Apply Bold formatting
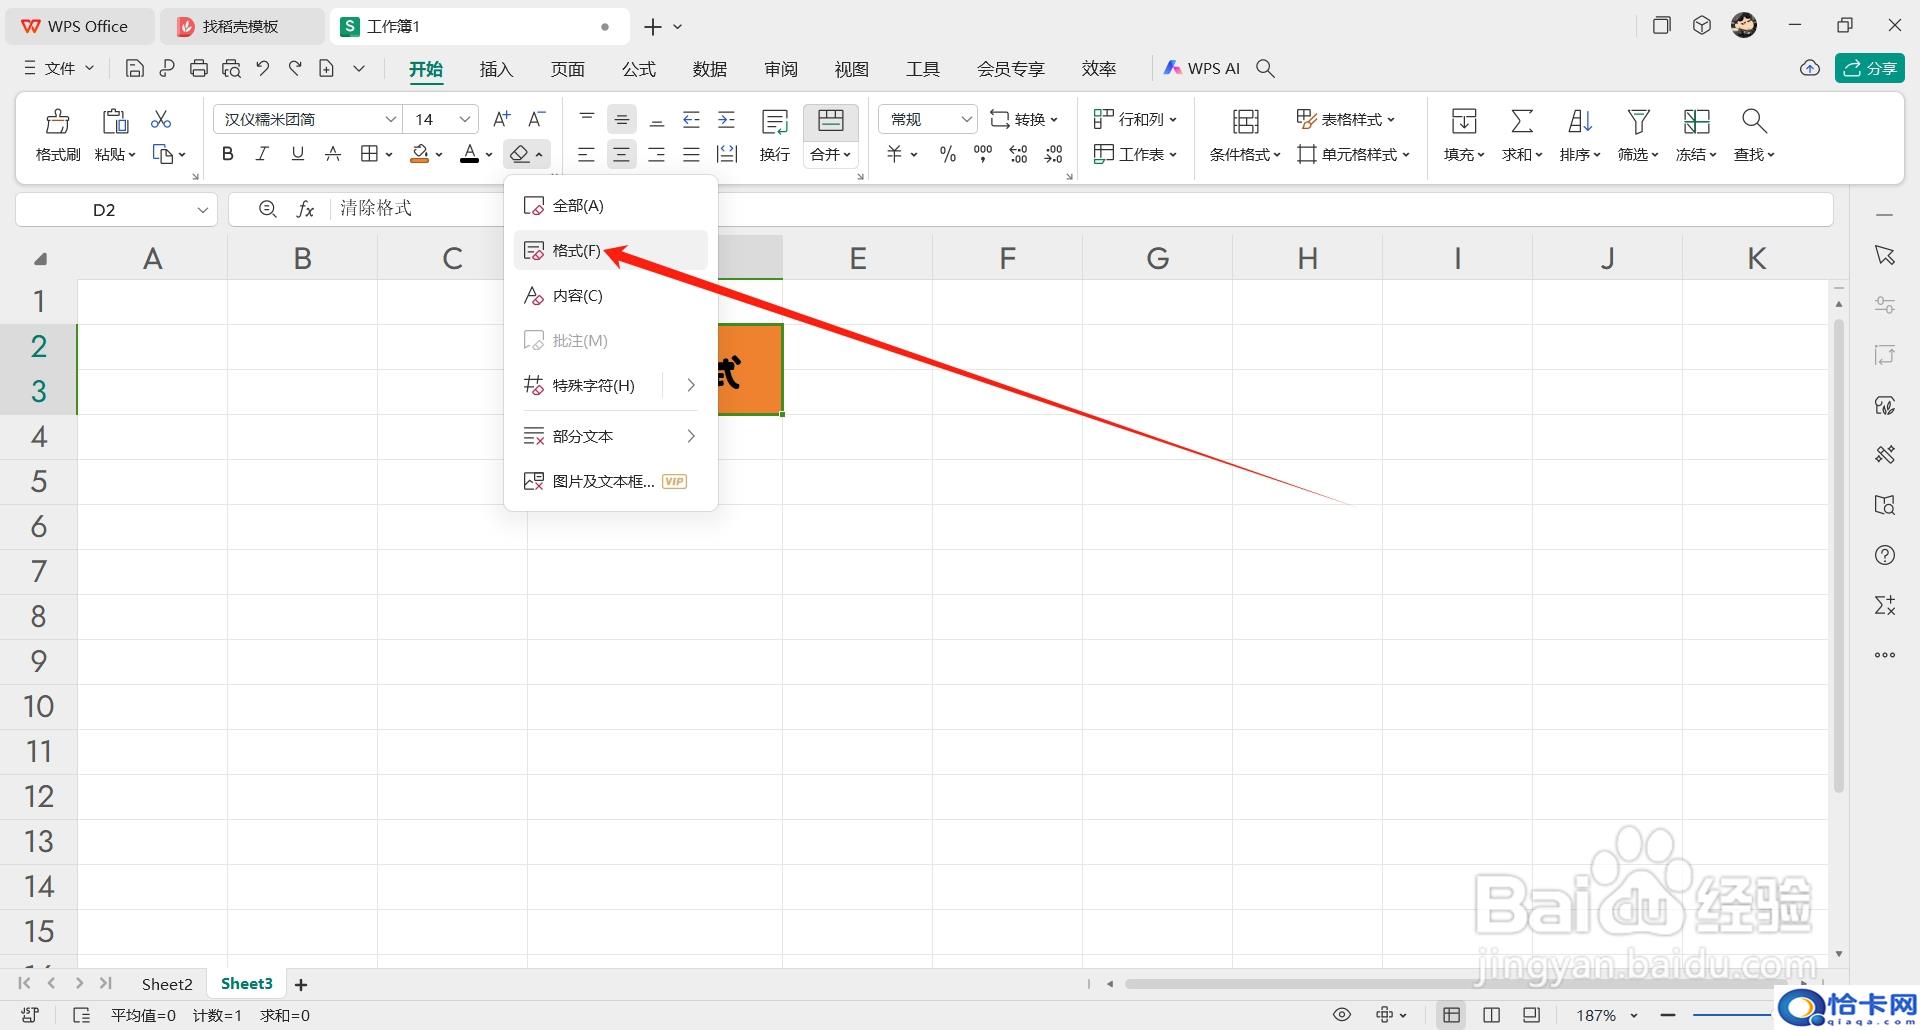Image resolution: width=1920 pixels, height=1030 pixels. pyautogui.click(x=228, y=154)
